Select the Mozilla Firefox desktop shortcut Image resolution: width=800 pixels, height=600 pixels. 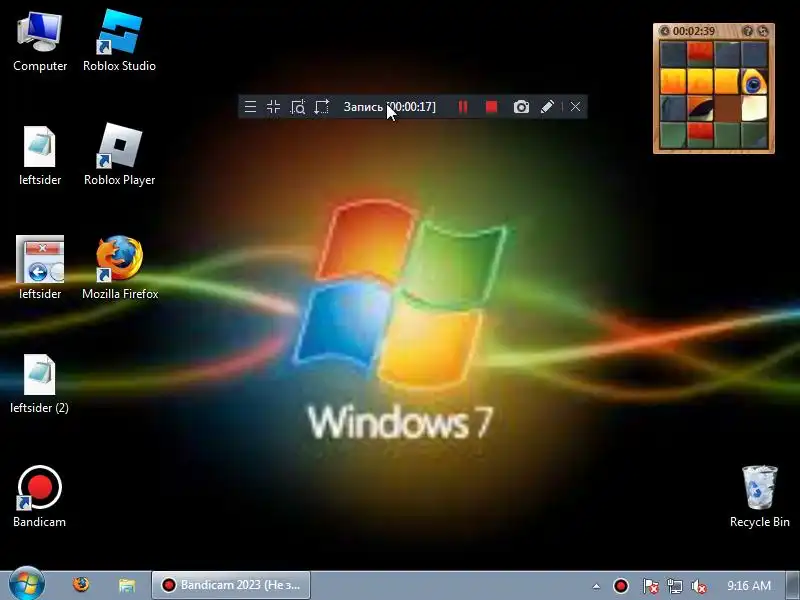pyautogui.click(x=120, y=267)
